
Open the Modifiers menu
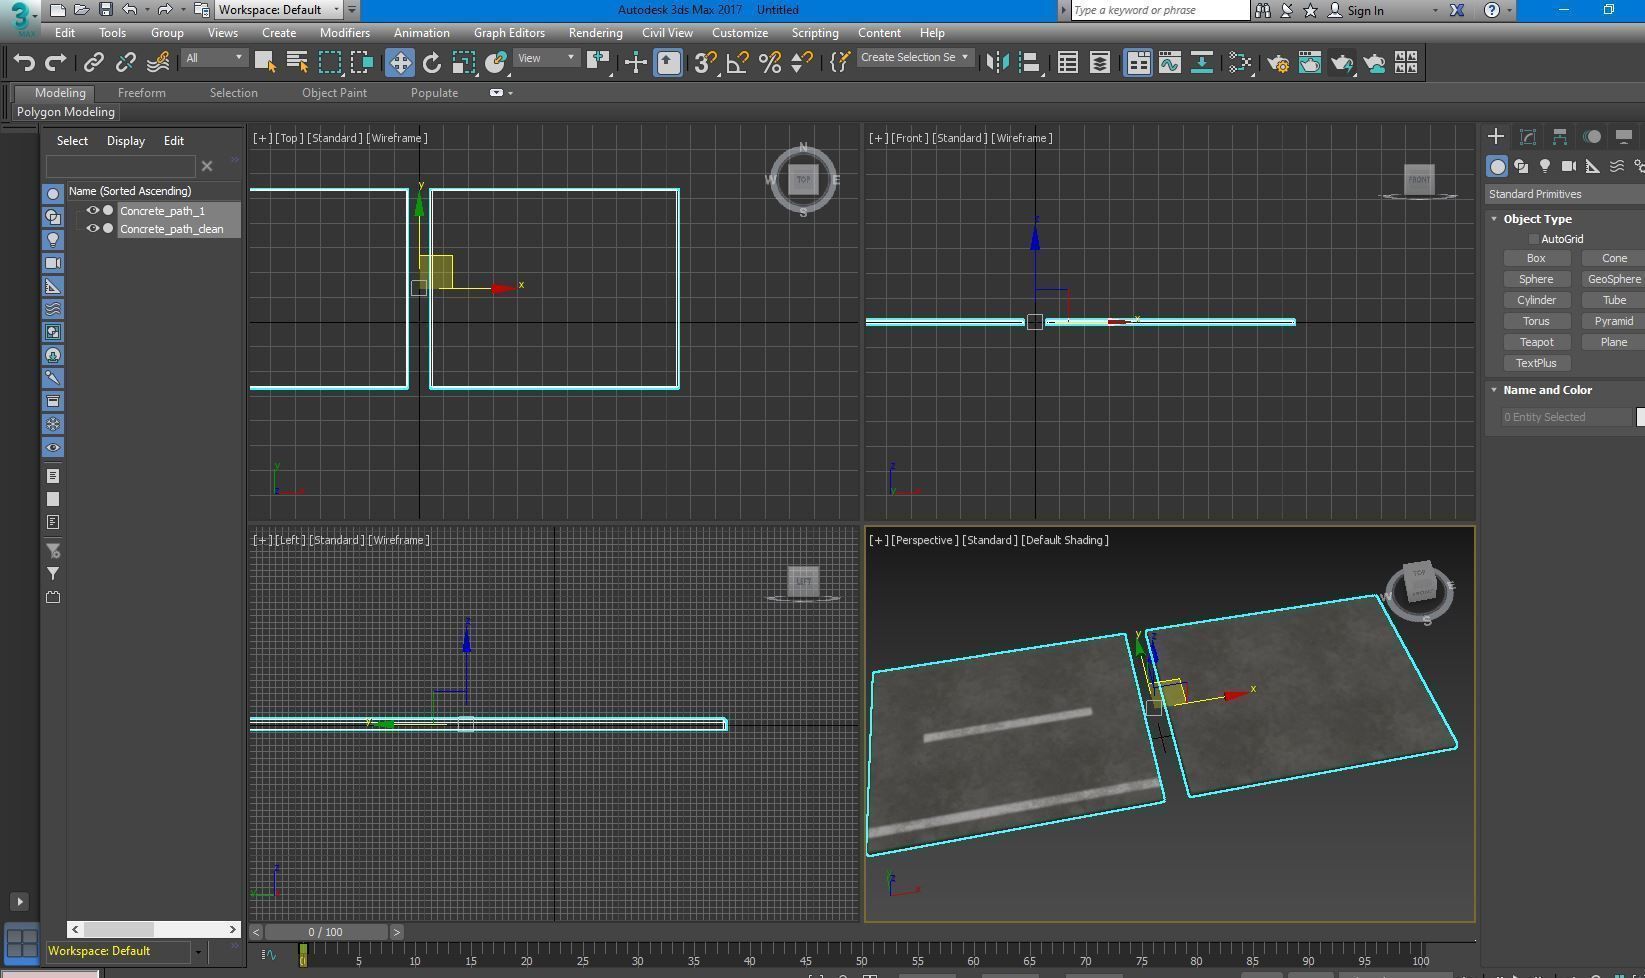(345, 33)
